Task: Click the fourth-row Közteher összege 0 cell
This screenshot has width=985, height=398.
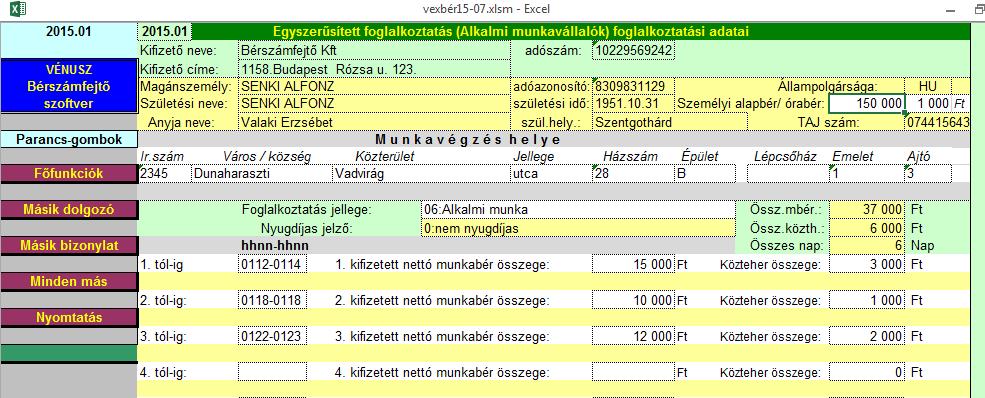Action: 867,372
